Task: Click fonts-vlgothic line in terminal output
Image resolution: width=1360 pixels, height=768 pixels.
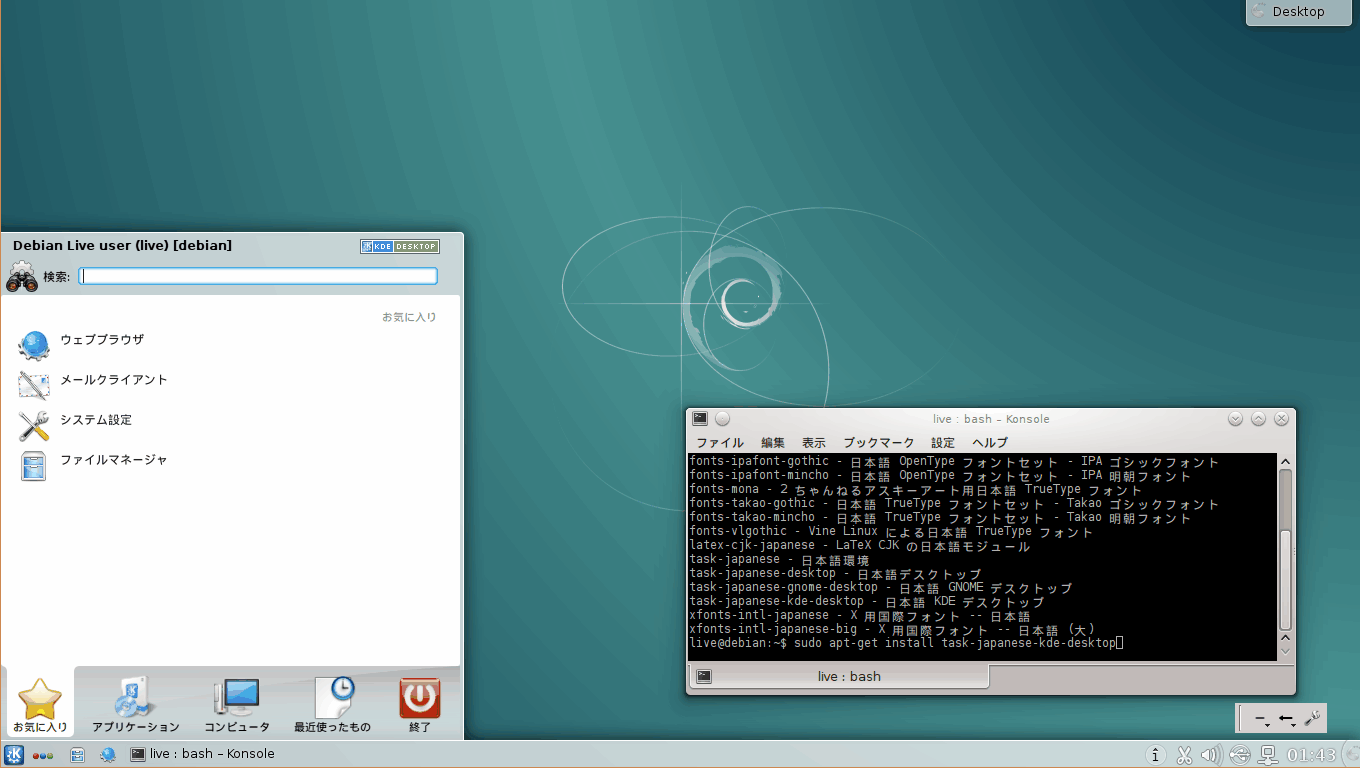Action: click(892, 532)
